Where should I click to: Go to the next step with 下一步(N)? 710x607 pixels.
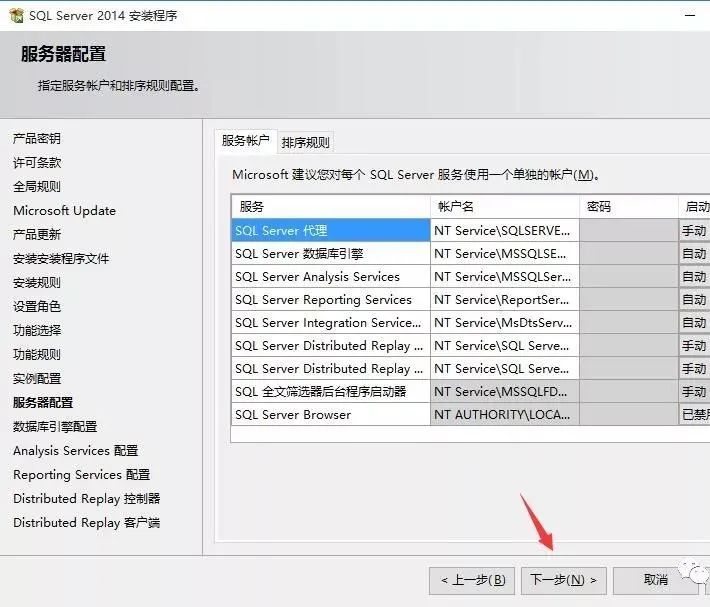point(563,580)
